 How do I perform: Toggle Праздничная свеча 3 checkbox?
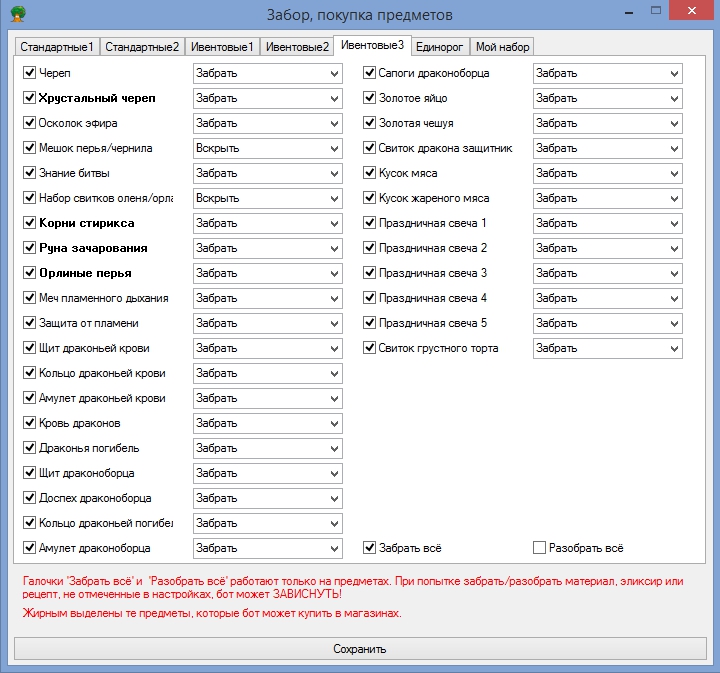369,273
